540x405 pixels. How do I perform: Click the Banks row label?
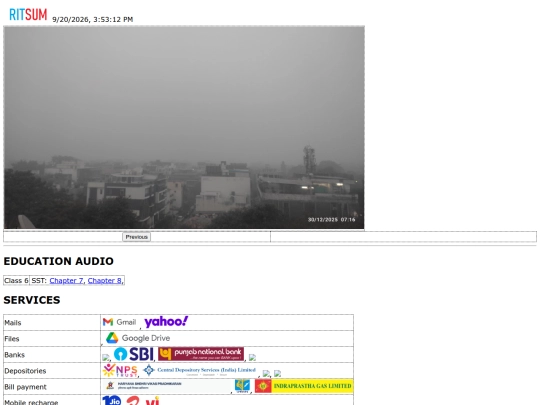click(14, 355)
